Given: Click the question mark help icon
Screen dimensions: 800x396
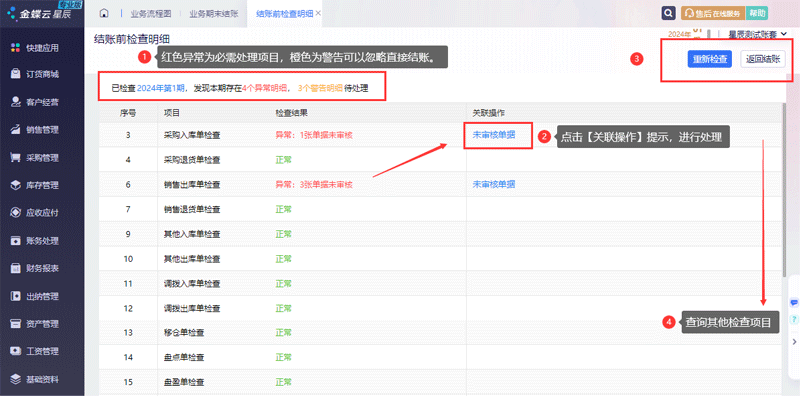Looking at the screenshot, I should 794,320.
